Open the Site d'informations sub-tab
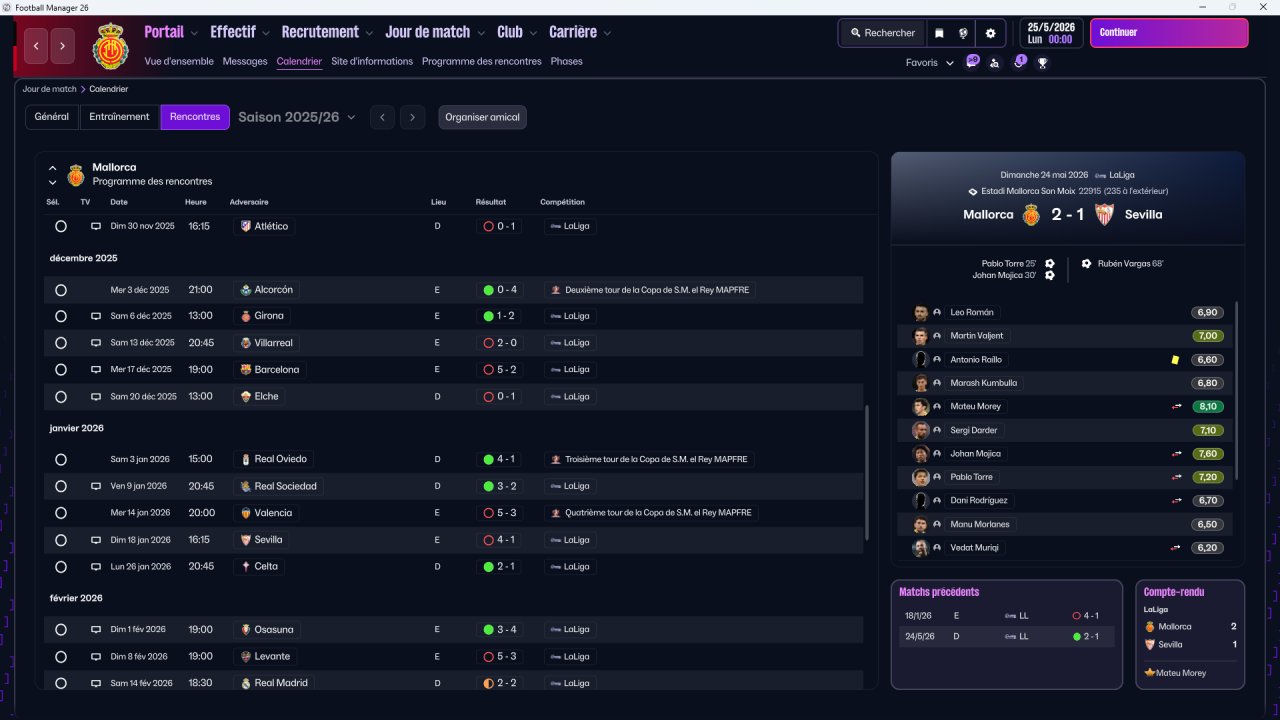Image resolution: width=1280 pixels, height=720 pixels. coord(372,62)
